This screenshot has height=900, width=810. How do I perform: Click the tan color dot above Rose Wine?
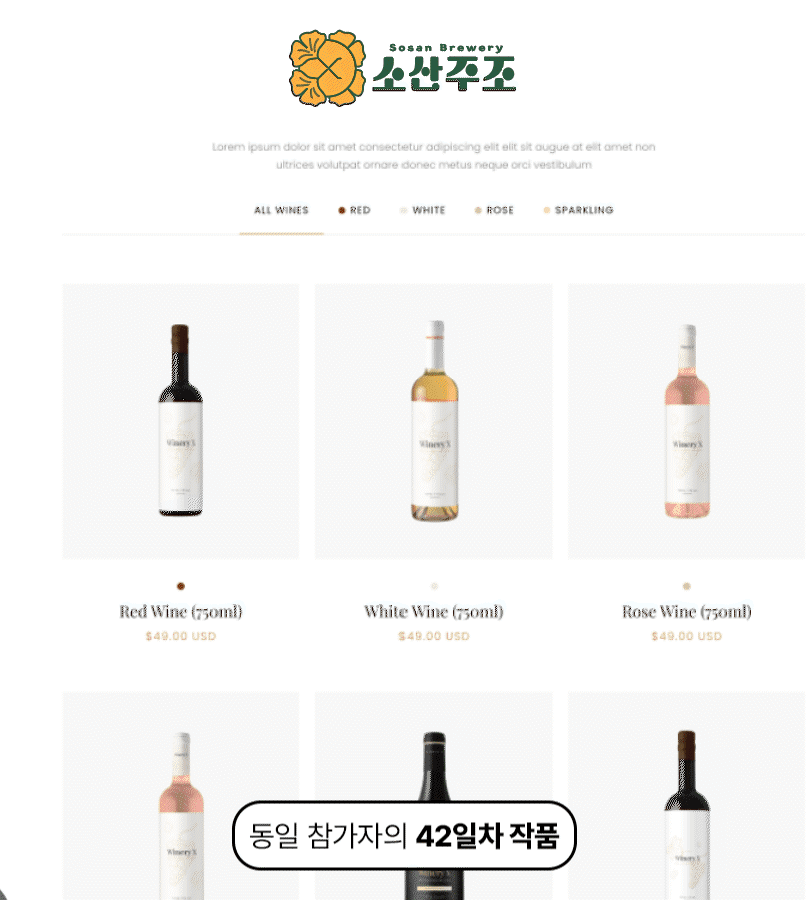(x=687, y=586)
